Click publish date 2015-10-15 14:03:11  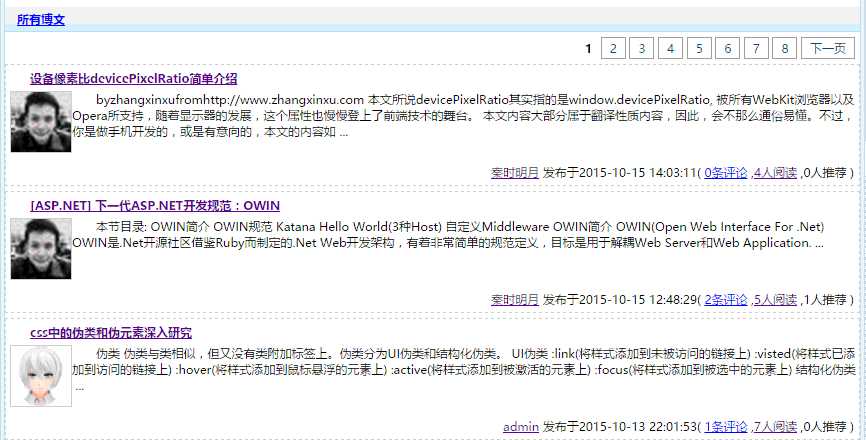[637, 172]
